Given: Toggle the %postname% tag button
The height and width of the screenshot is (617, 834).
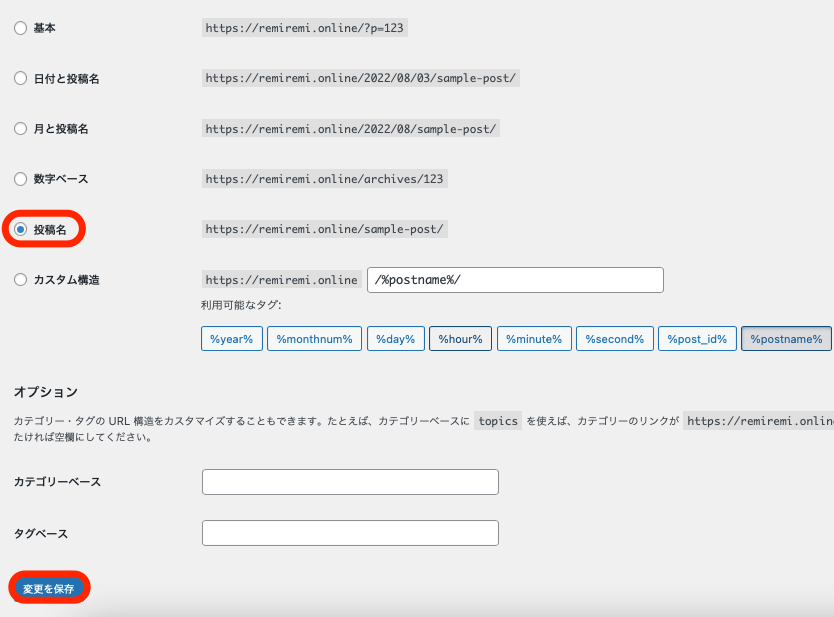Looking at the screenshot, I should [x=786, y=339].
